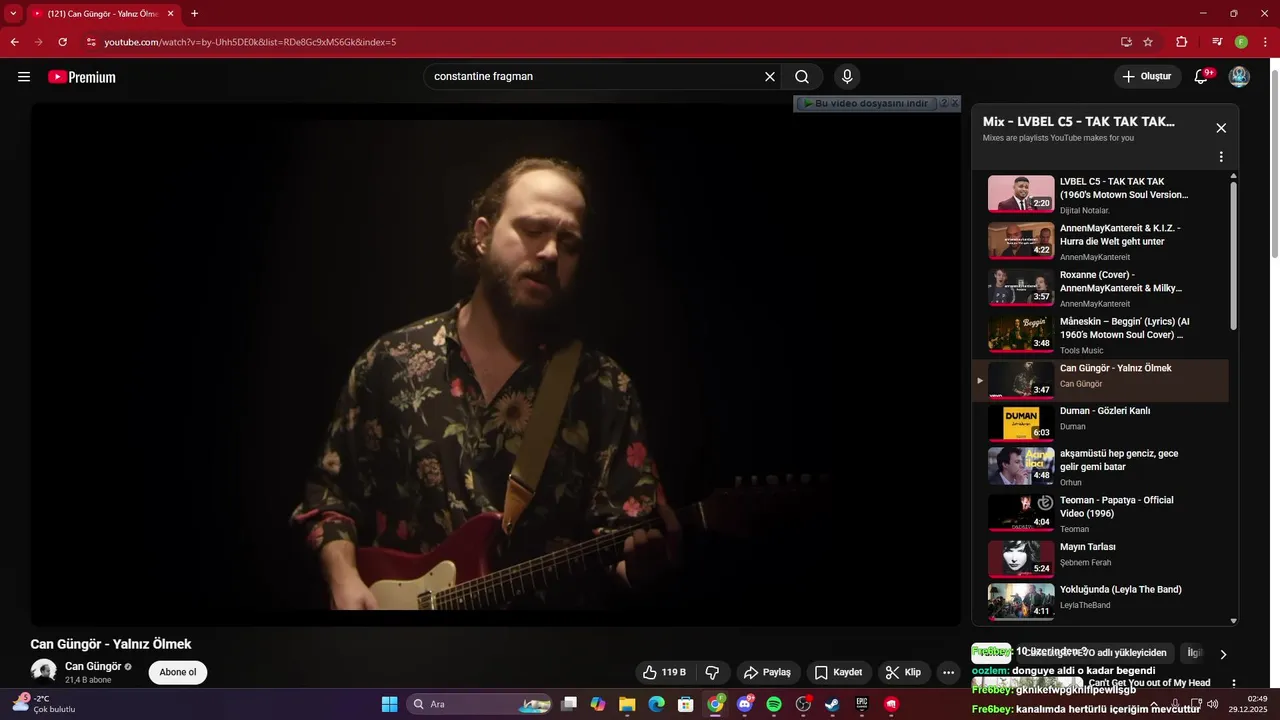Click the video player to pause

[495, 365]
